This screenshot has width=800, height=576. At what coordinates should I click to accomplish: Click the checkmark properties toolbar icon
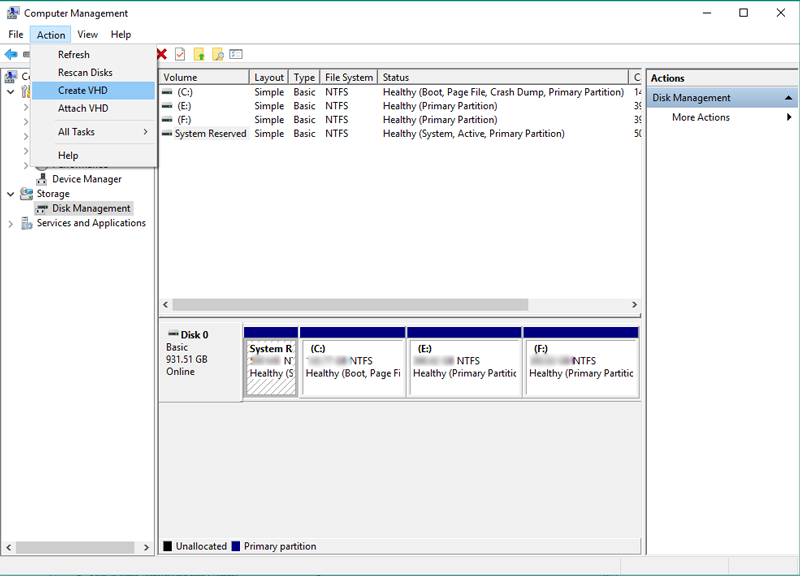pyautogui.click(x=180, y=54)
